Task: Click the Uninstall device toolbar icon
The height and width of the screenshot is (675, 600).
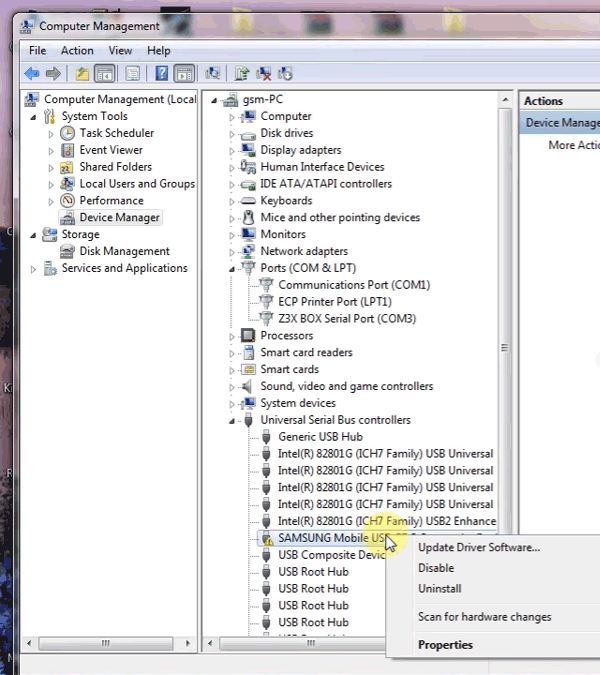Action: [263, 74]
